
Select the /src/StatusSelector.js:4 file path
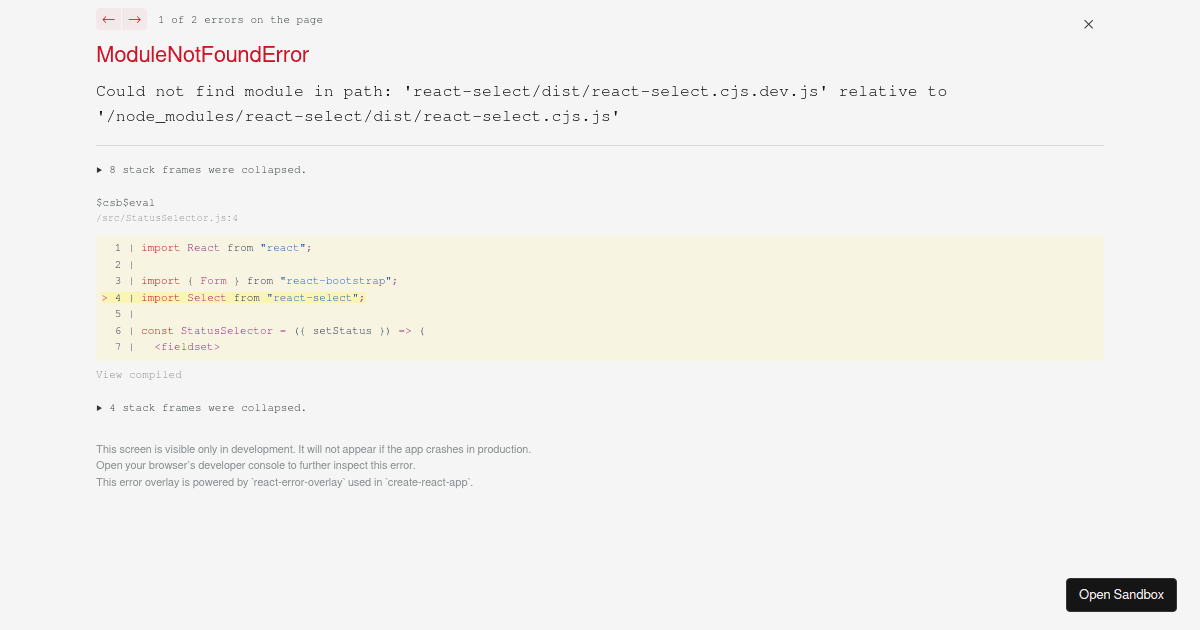point(168,217)
